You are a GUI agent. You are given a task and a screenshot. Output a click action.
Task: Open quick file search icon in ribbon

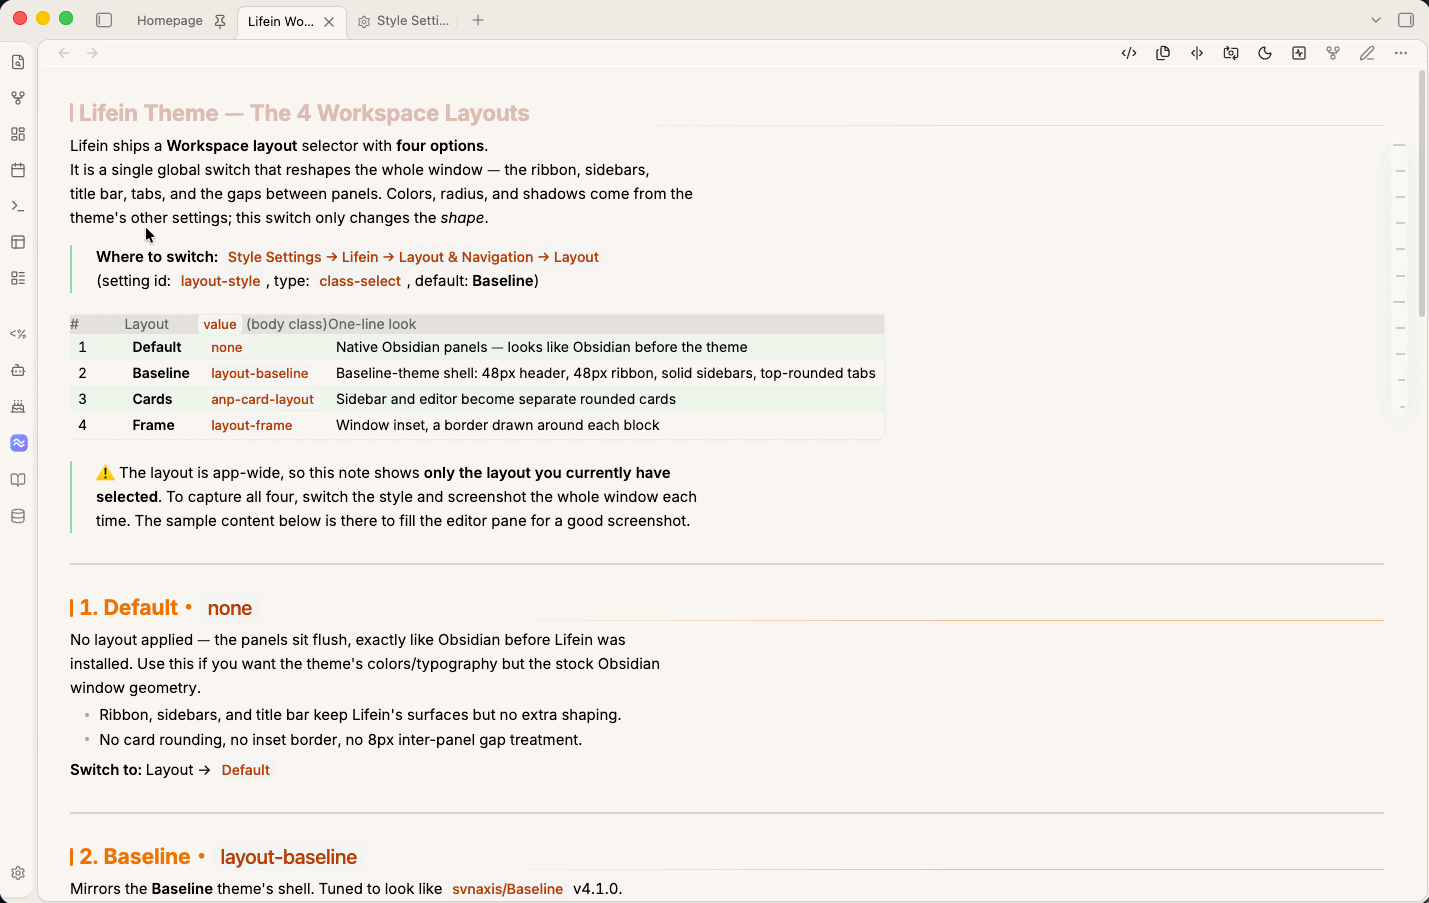(18, 62)
